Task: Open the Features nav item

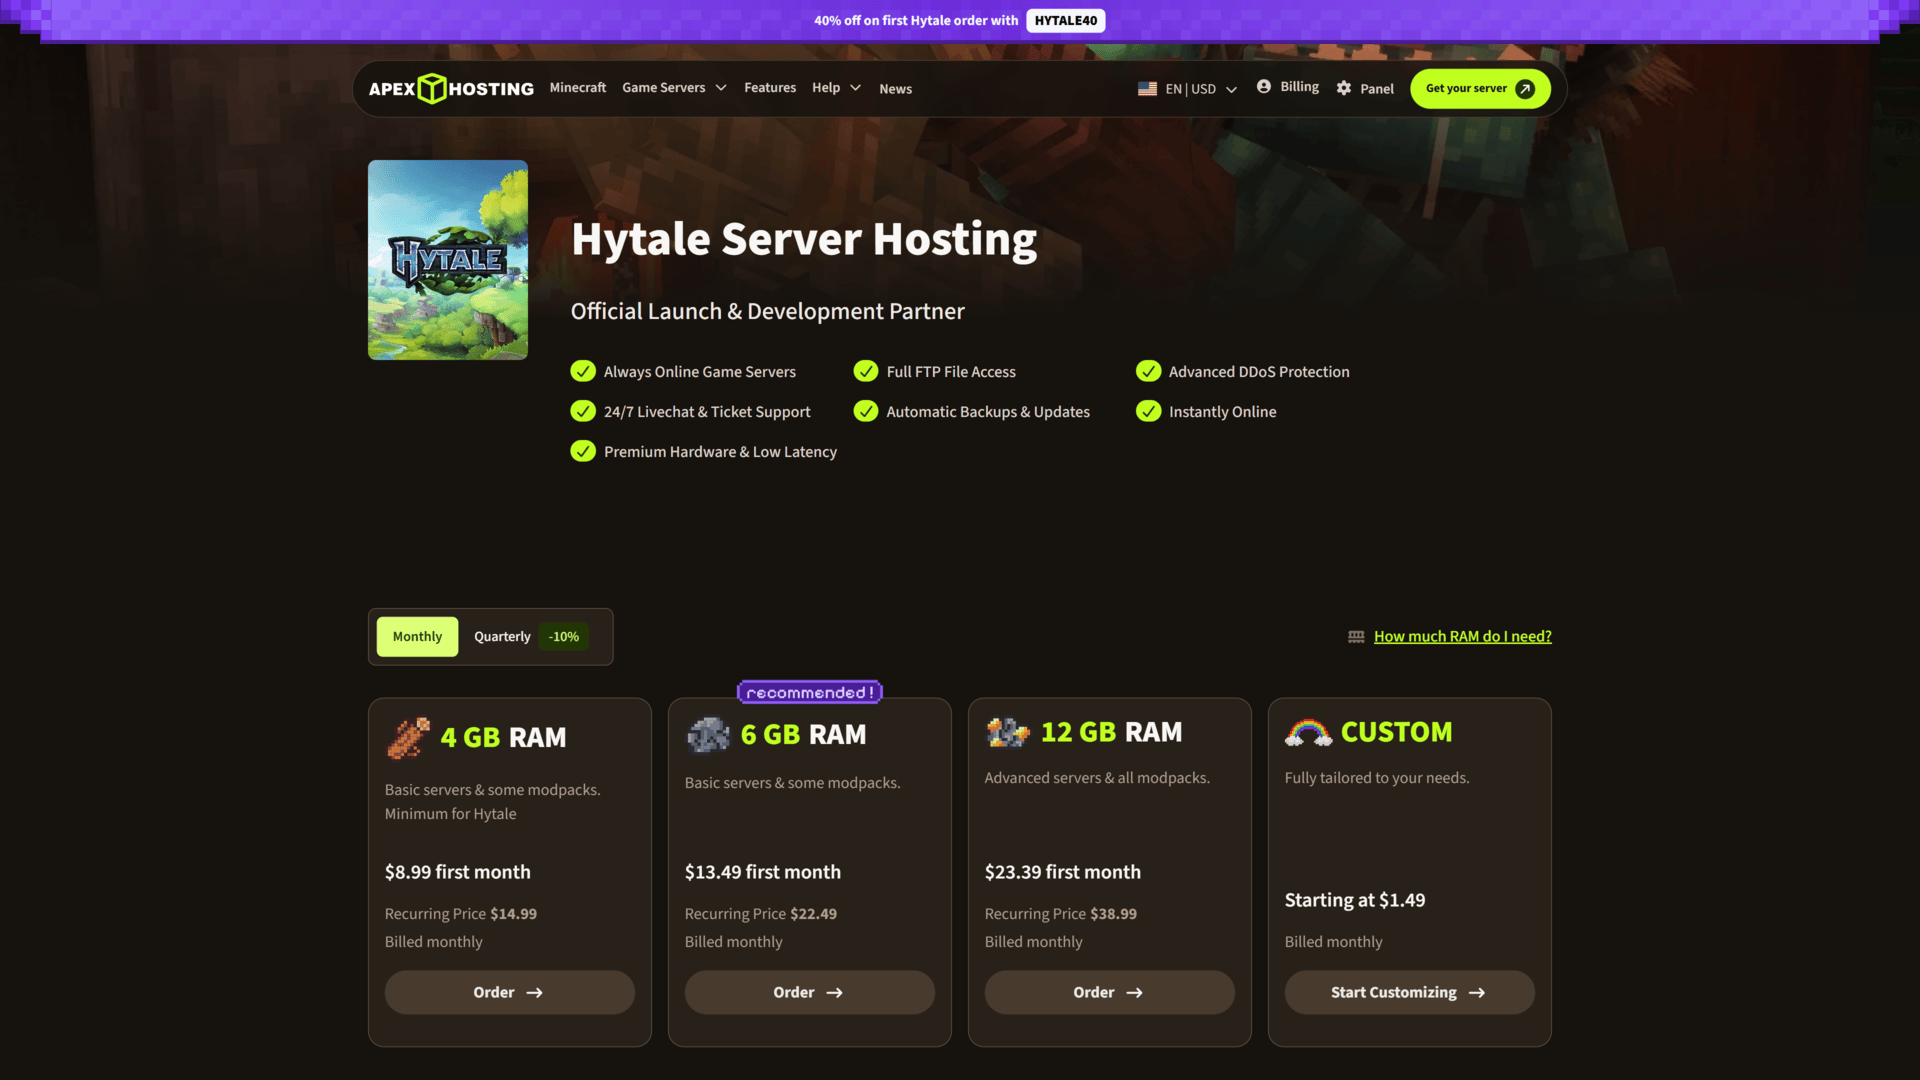Action: (770, 88)
